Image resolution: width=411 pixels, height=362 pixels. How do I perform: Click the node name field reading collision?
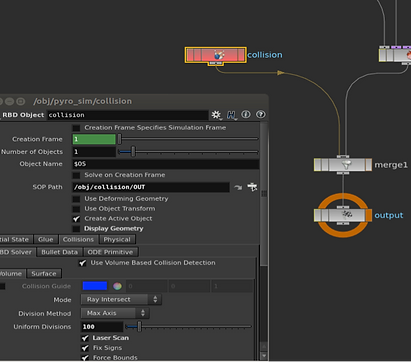pyautogui.click(x=128, y=115)
